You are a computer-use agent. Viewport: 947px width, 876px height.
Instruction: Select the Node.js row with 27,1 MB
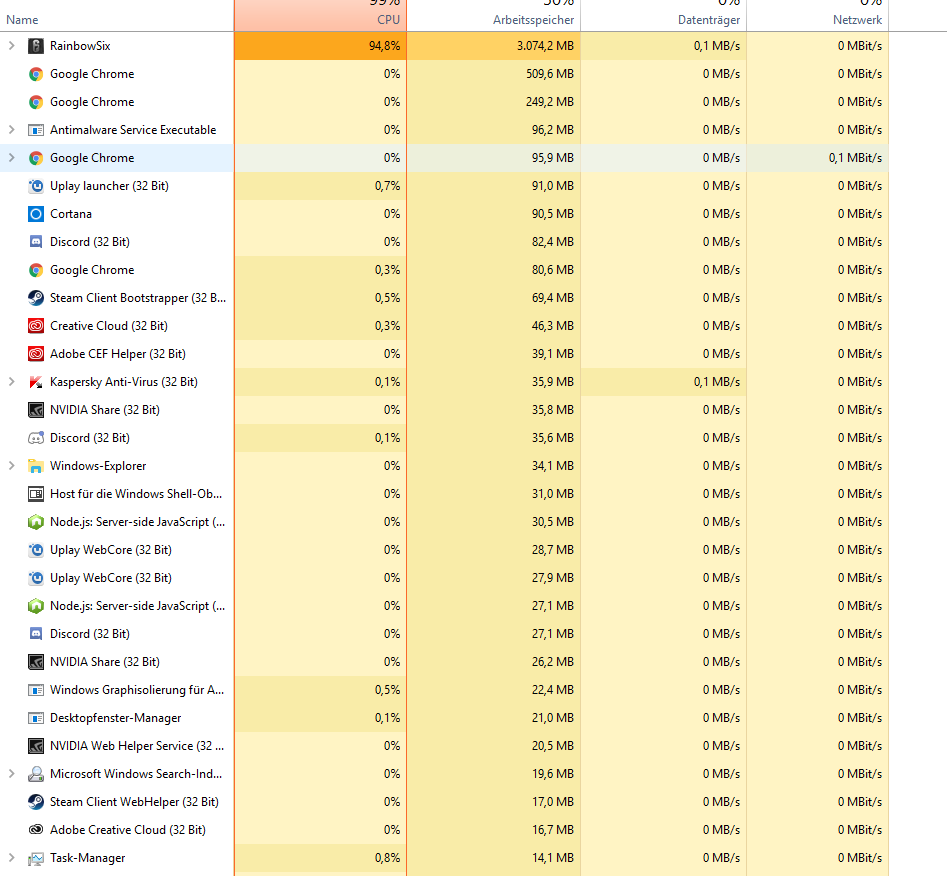coord(444,606)
